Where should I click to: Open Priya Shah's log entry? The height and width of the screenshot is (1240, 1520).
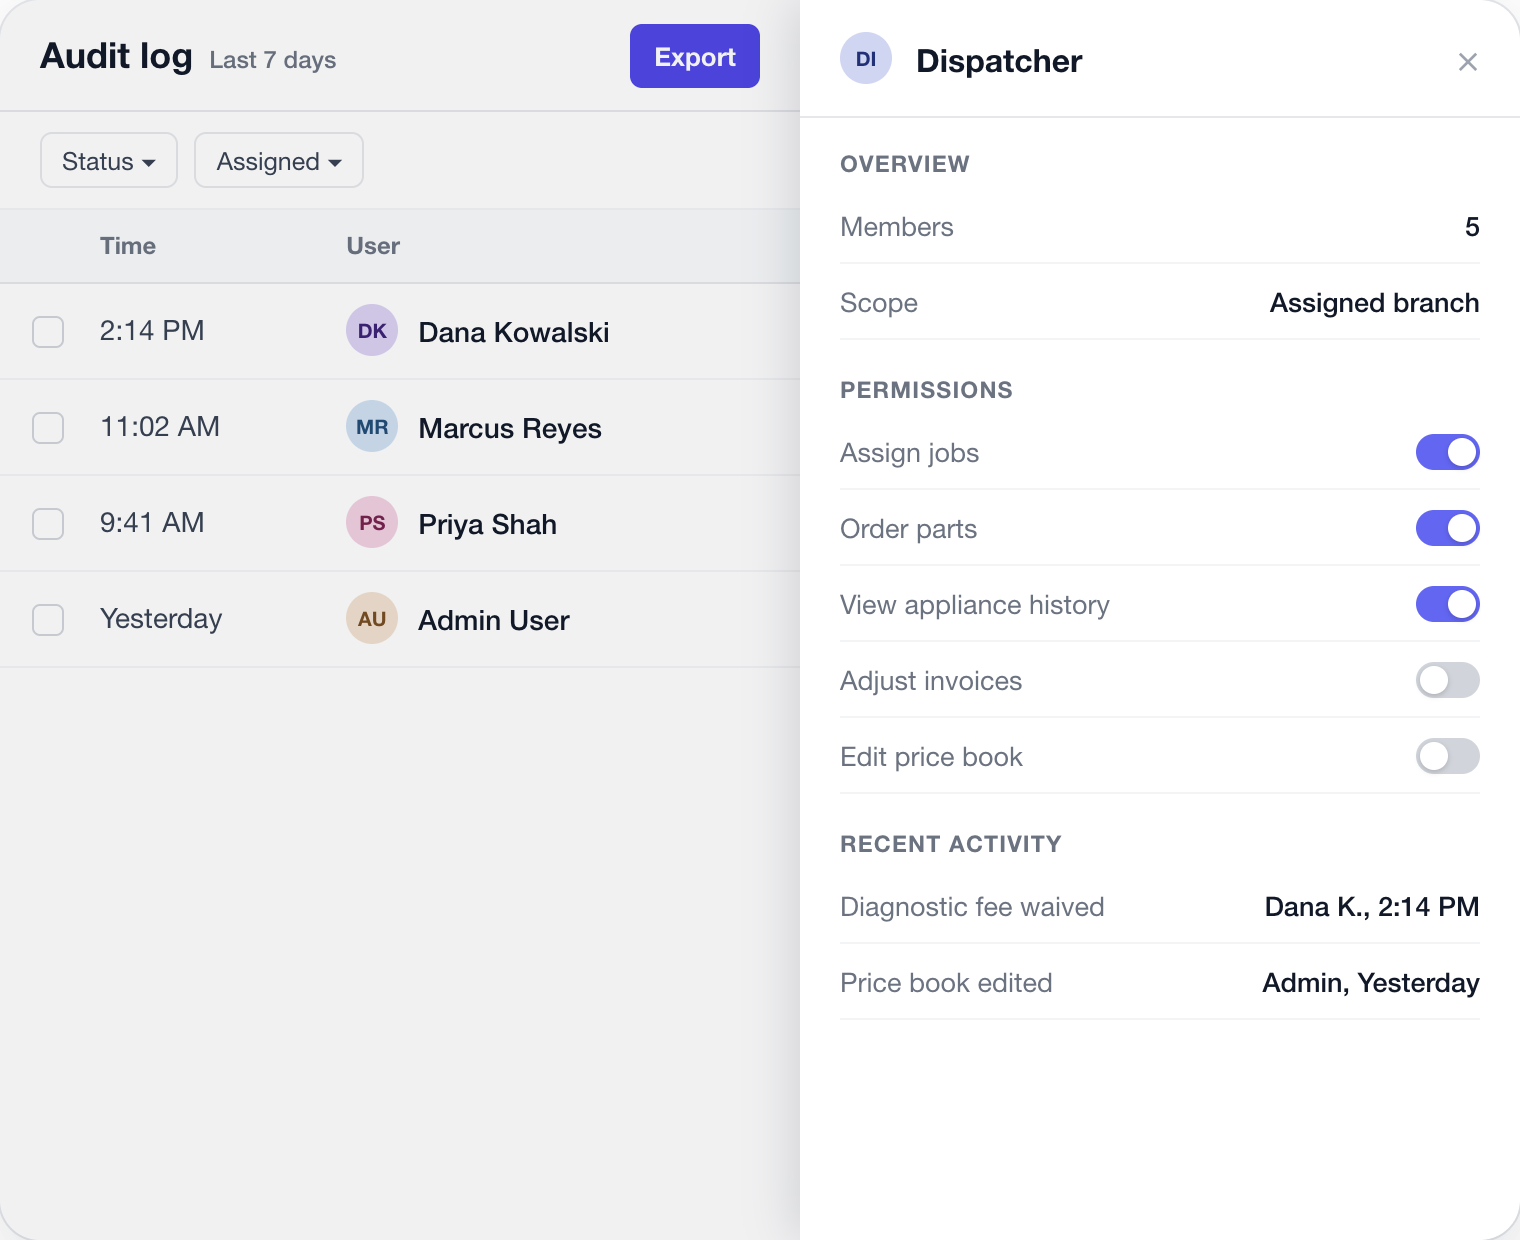[488, 524]
